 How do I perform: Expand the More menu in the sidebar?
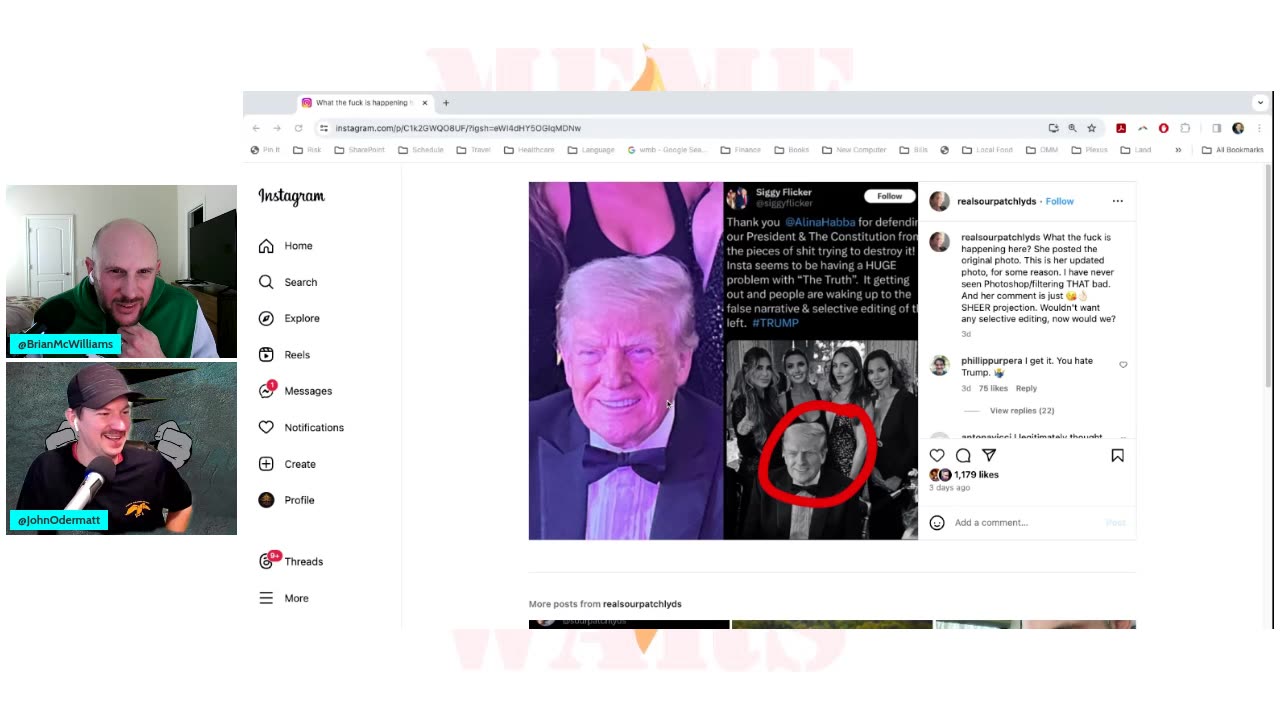click(283, 598)
